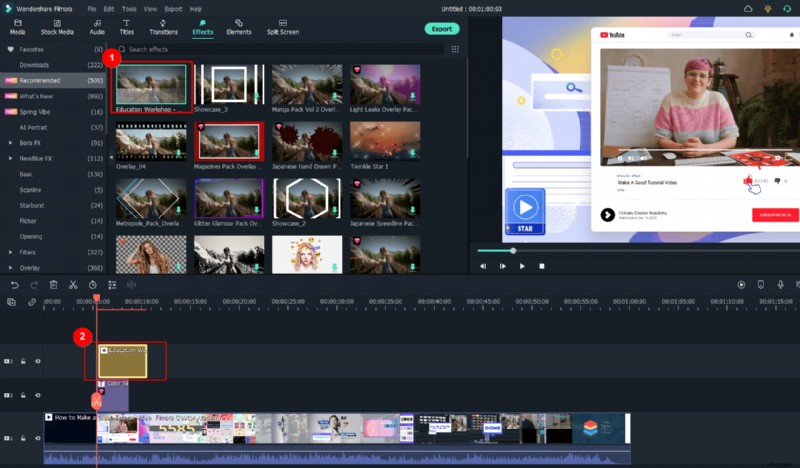The width and height of the screenshot is (800, 468).
Task: Open the Speed stopwatch tool
Action: tap(92, 285)
